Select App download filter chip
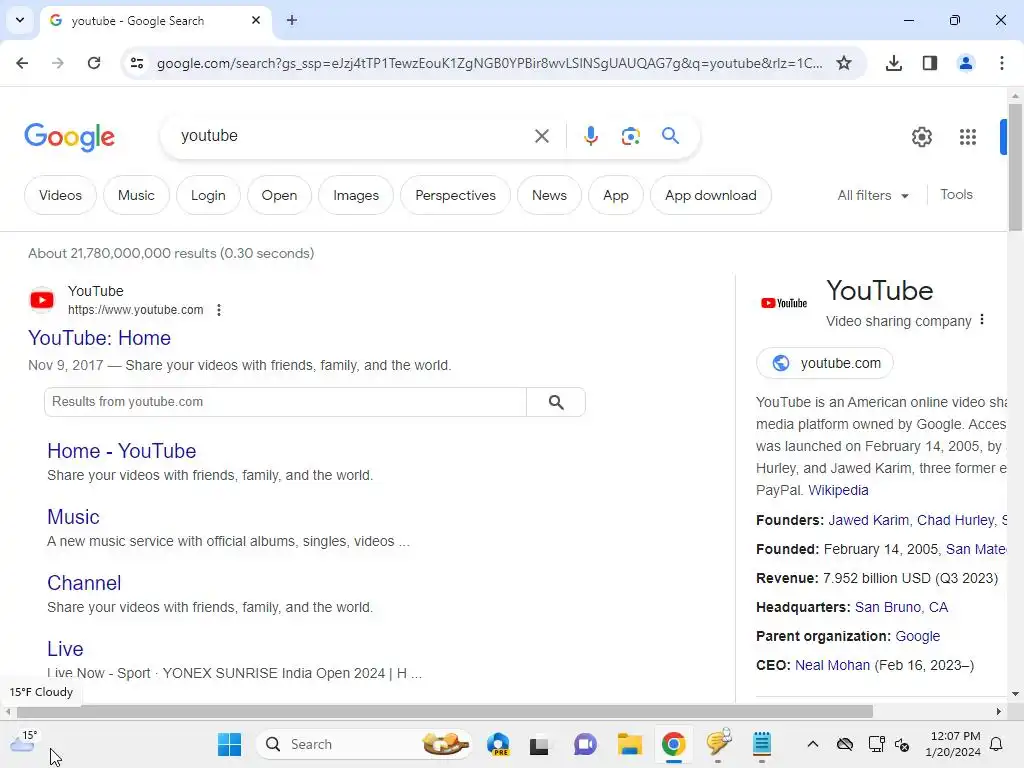 click(x=711, y=195)
